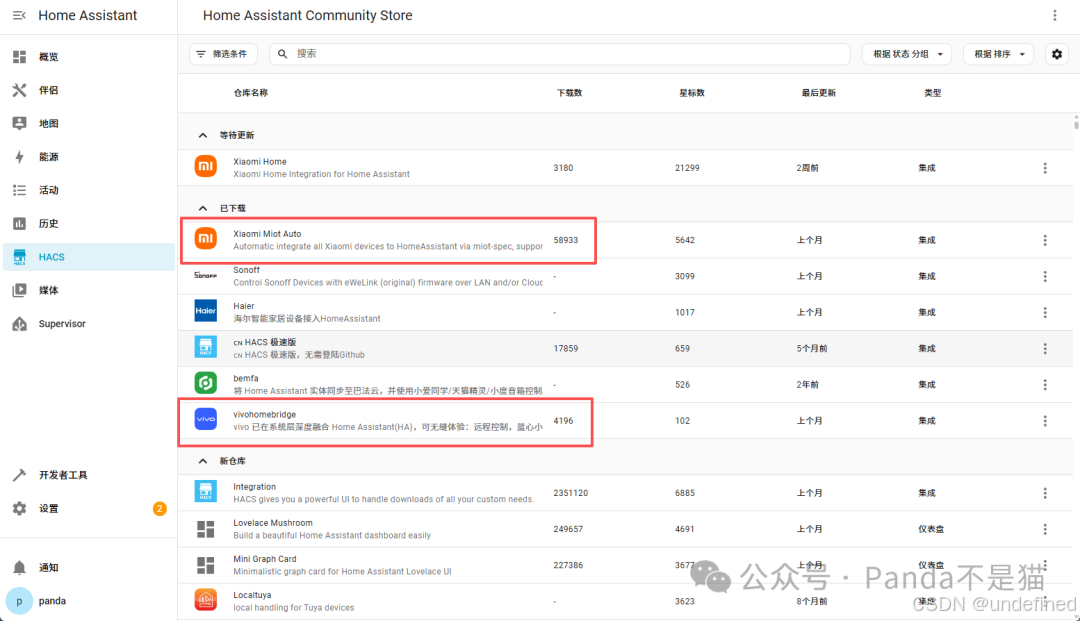Click the Haier repository logo
This screenshot has height=621, width=1080.
(x=205, y=311)
